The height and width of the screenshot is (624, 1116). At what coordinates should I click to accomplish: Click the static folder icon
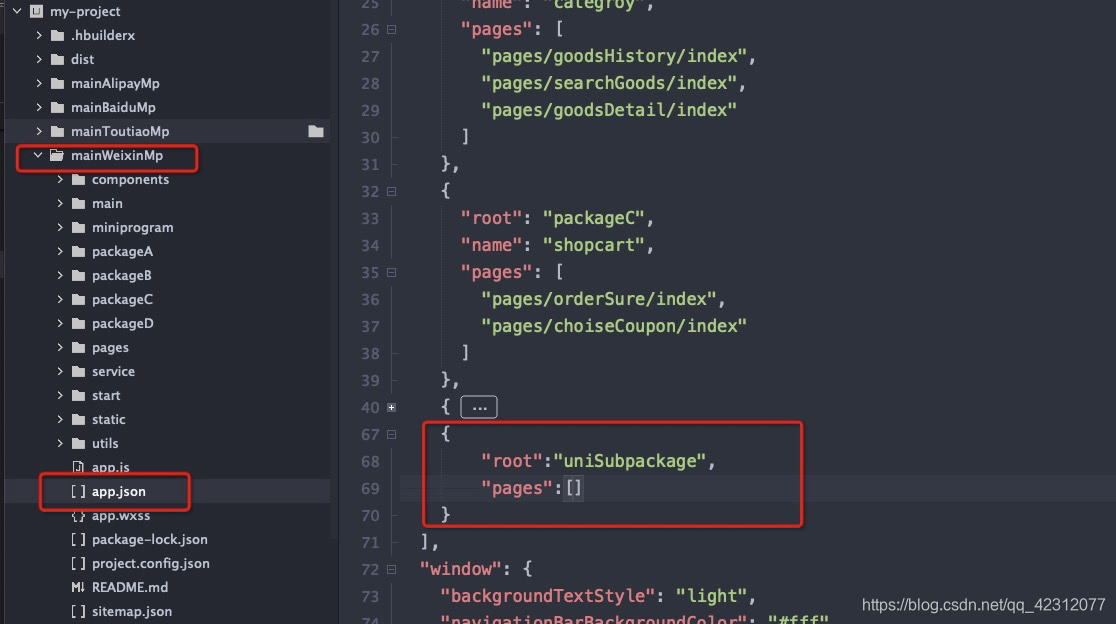pos(79,420)
